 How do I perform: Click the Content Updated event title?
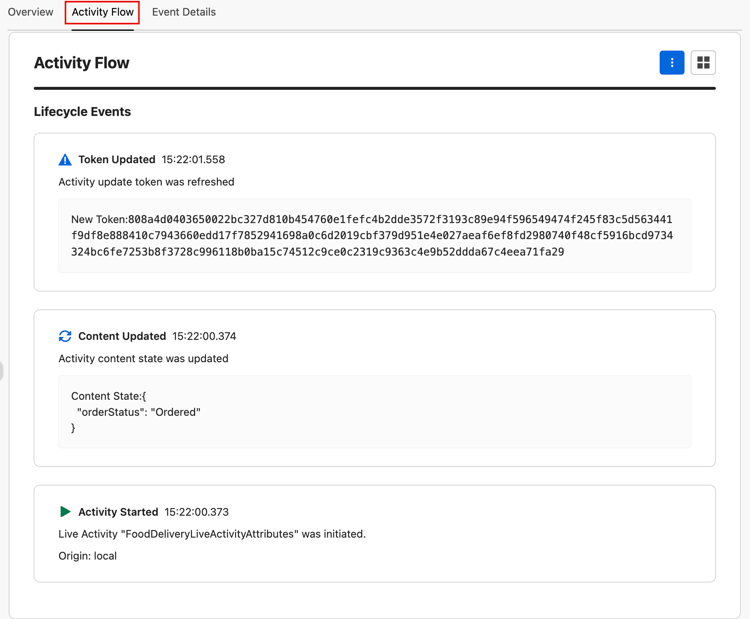122,336
